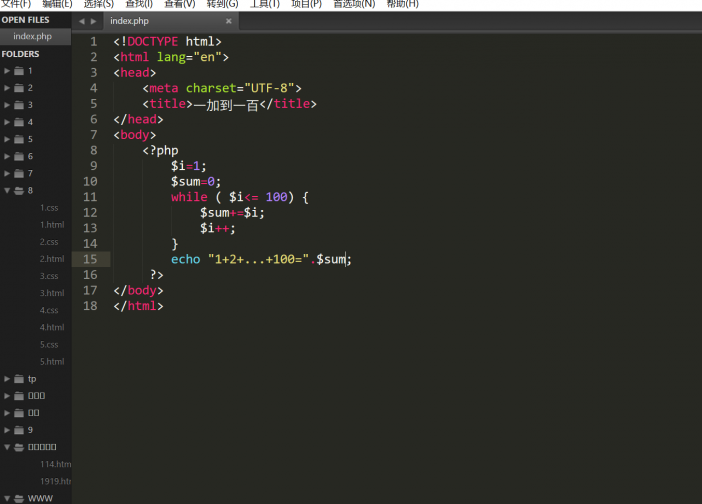The width and height of the screenshot is (702, 504).
Task: Click the open folder icon beside WWW
Action: coord(18,498)
